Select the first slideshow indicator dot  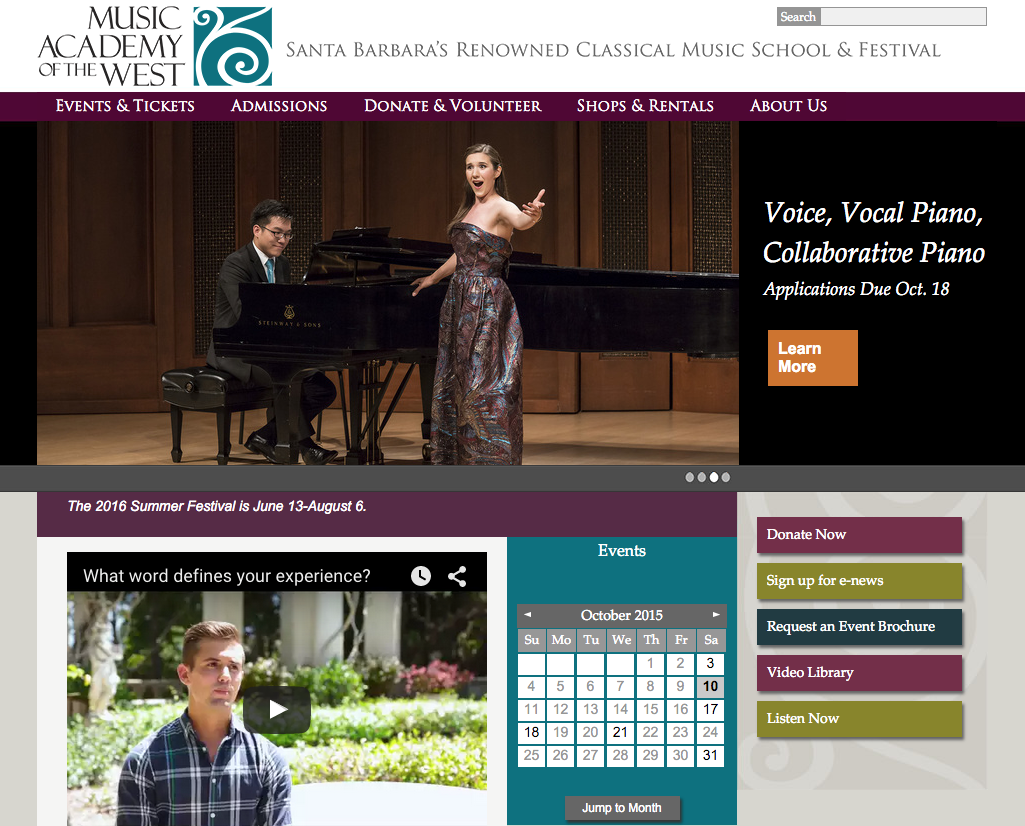click(690, 477)
